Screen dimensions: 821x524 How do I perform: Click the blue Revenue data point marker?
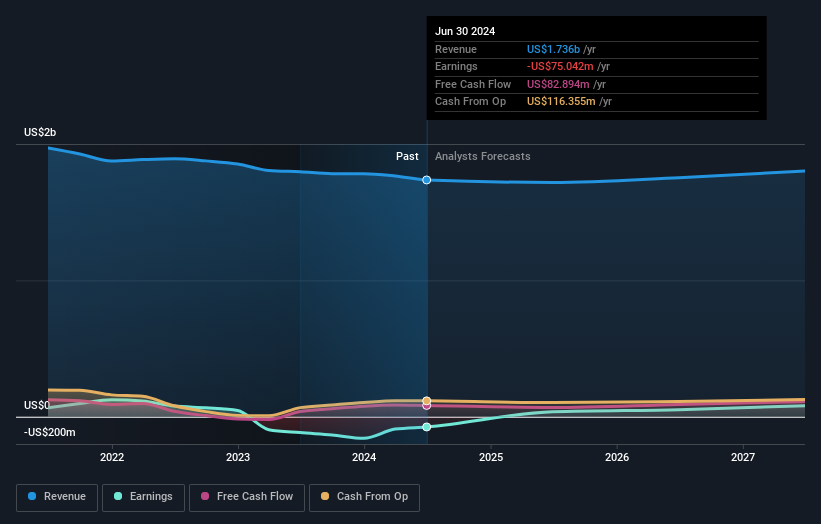tap(427, 180)
